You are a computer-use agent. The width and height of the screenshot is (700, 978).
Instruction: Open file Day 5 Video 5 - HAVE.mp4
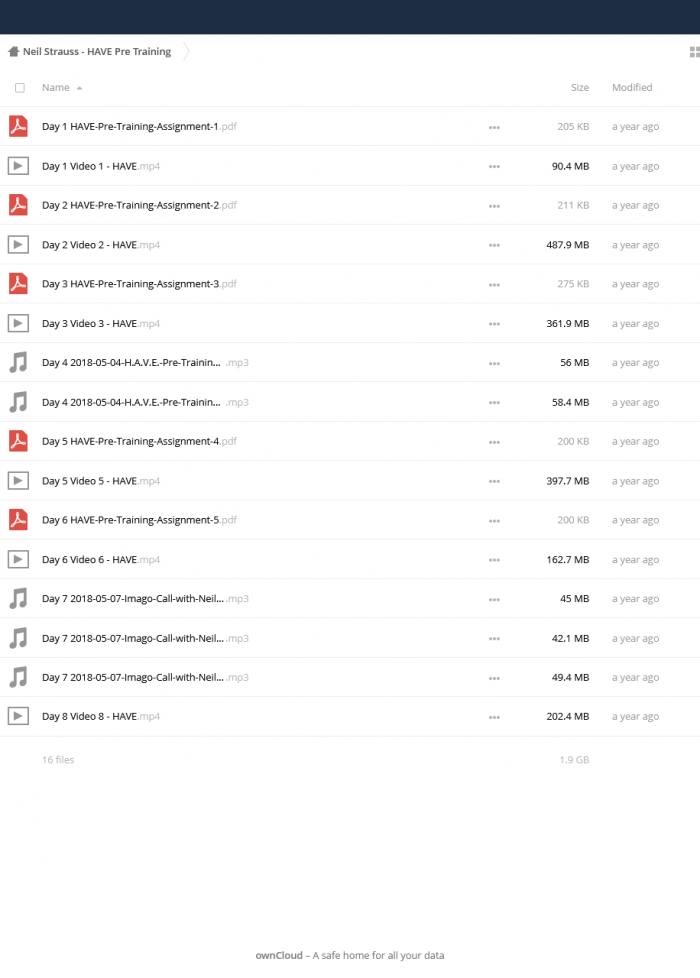click(x=101, y=481)
